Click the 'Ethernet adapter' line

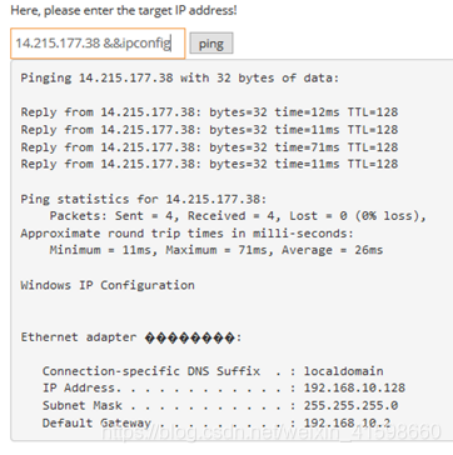[131, 338]
